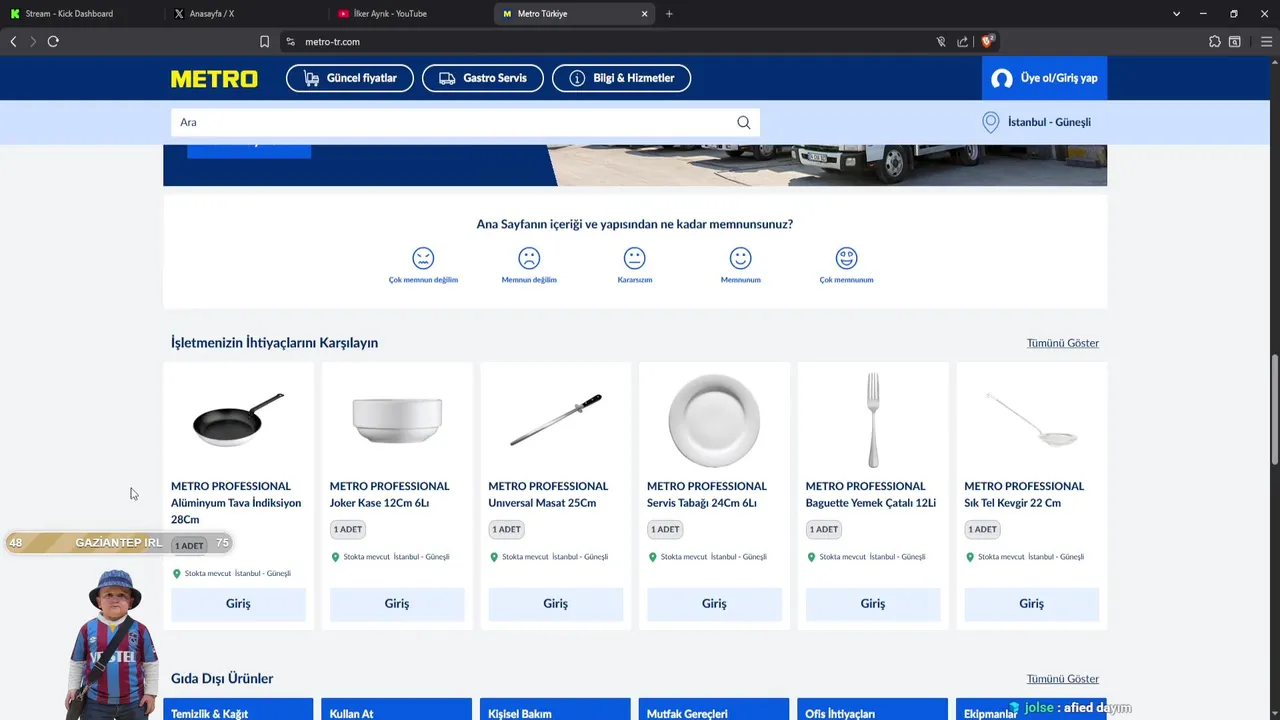
Task: Select 1 ADET for Universal Masat
Action: click(506, 529)
